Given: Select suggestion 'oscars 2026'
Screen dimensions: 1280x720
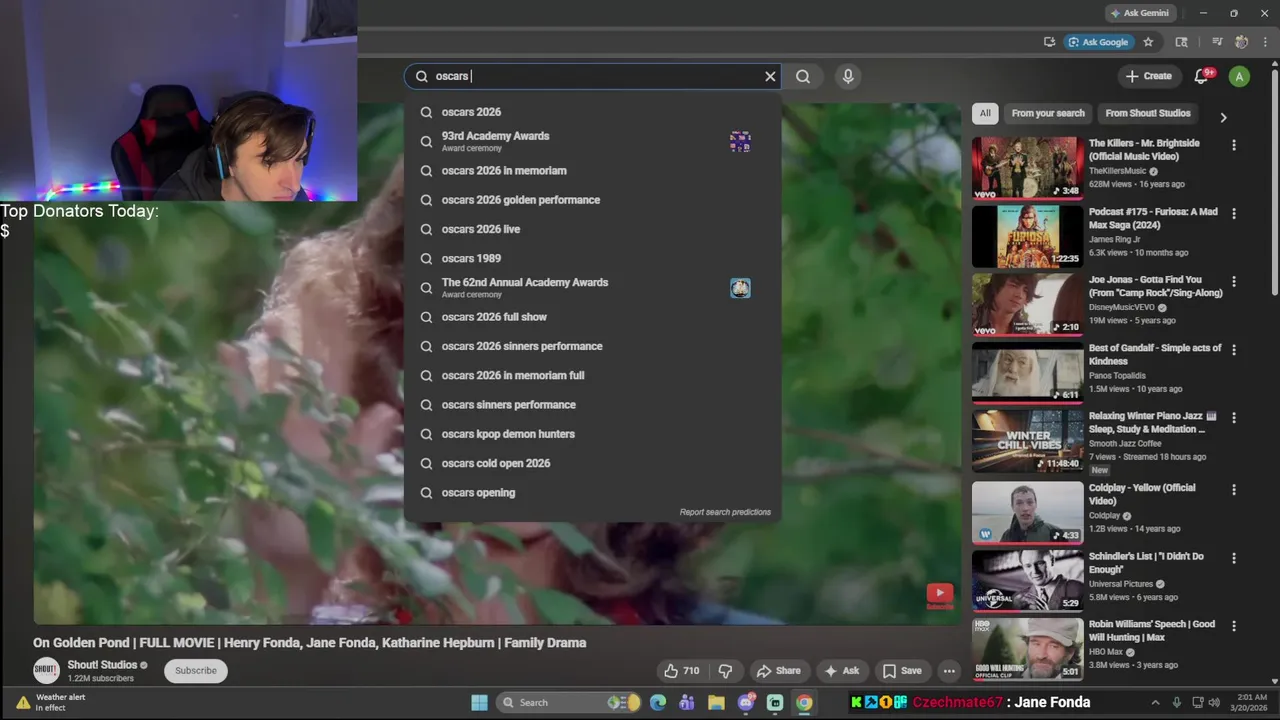Looking at the screenshot, I should 592,112.
